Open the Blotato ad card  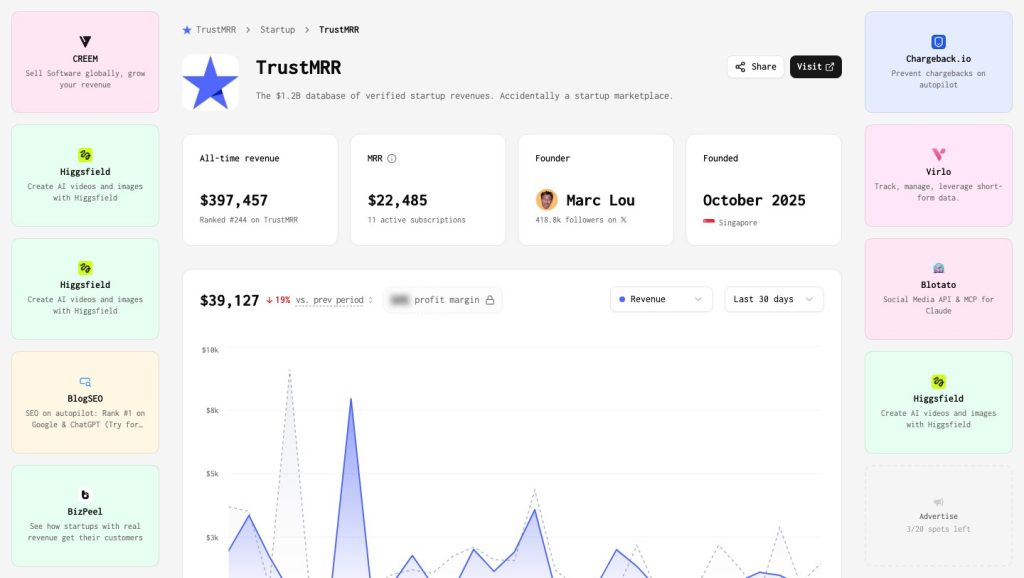tap(938, 289)
